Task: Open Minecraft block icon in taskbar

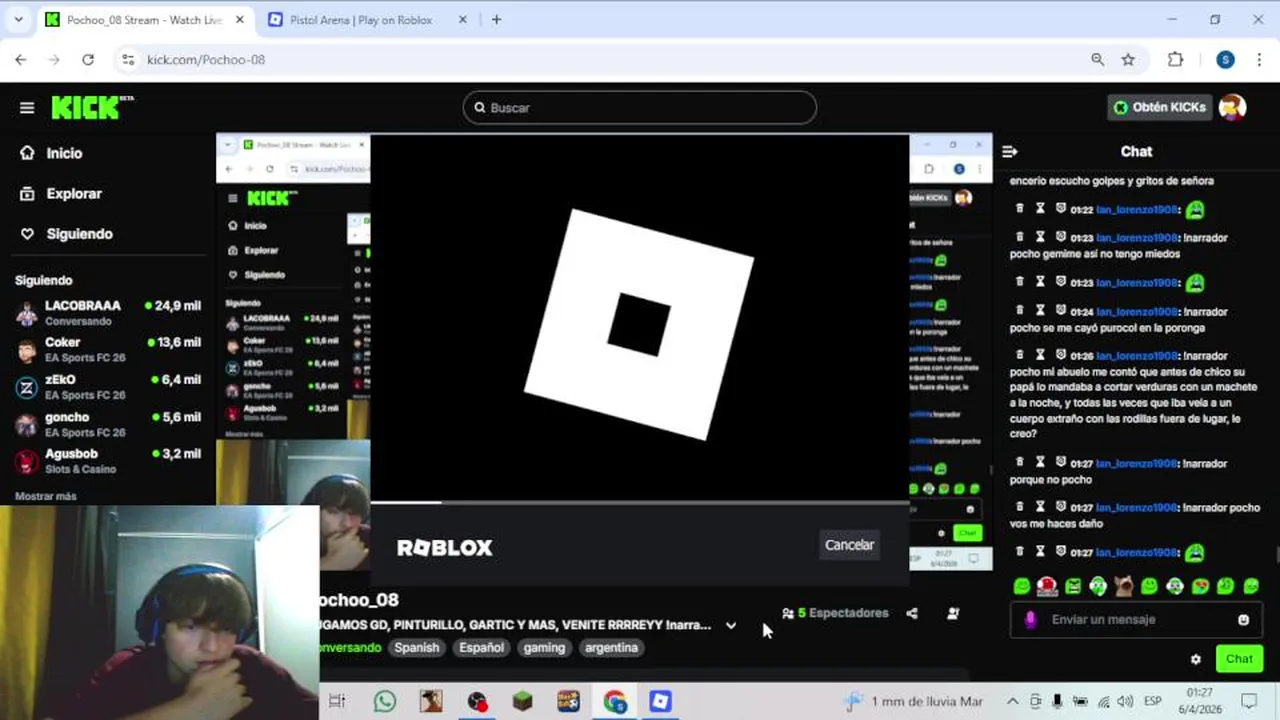Action: (x=523, y=701)
